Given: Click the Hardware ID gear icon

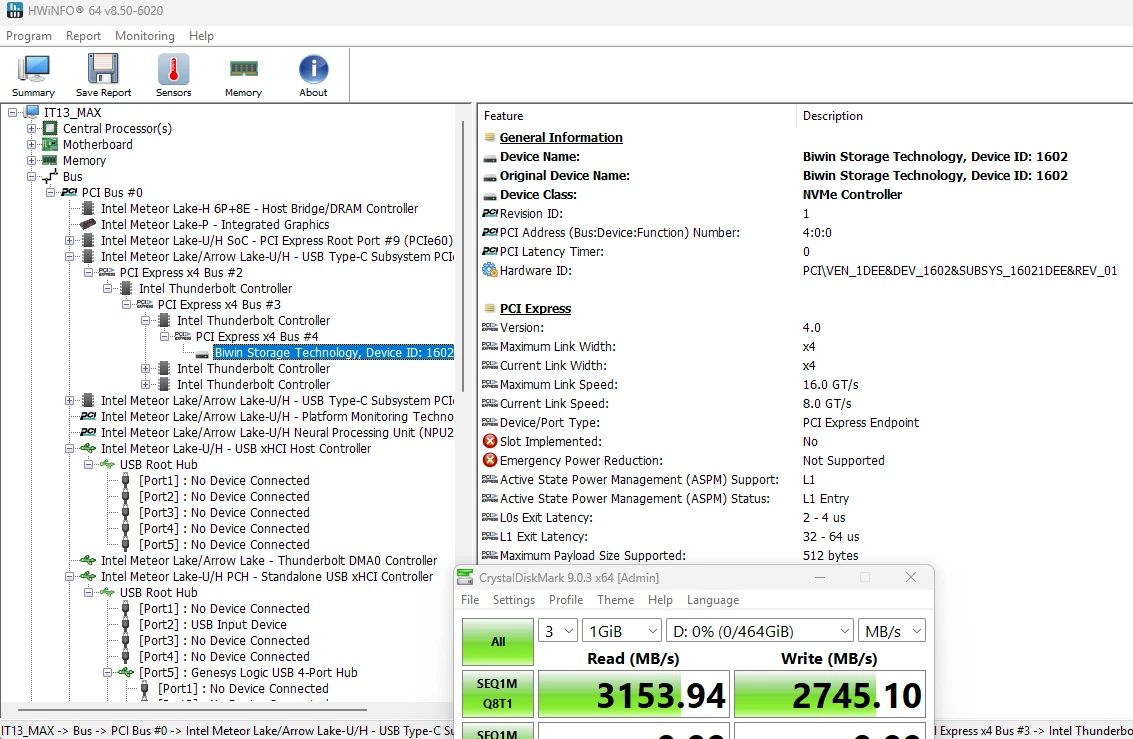Looking at the screenshot, I should [490, 270].
